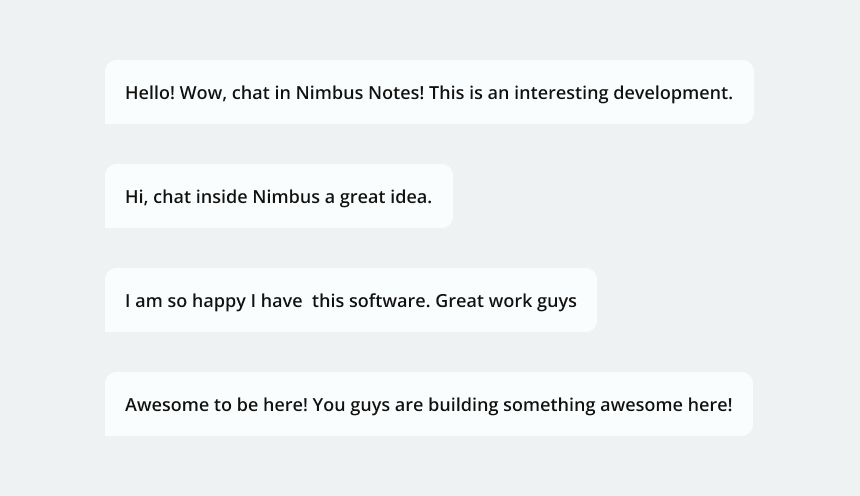Click the word 'interesting' in first message
860x496 pixels.
pyautogui.click(x=561, y=93)
